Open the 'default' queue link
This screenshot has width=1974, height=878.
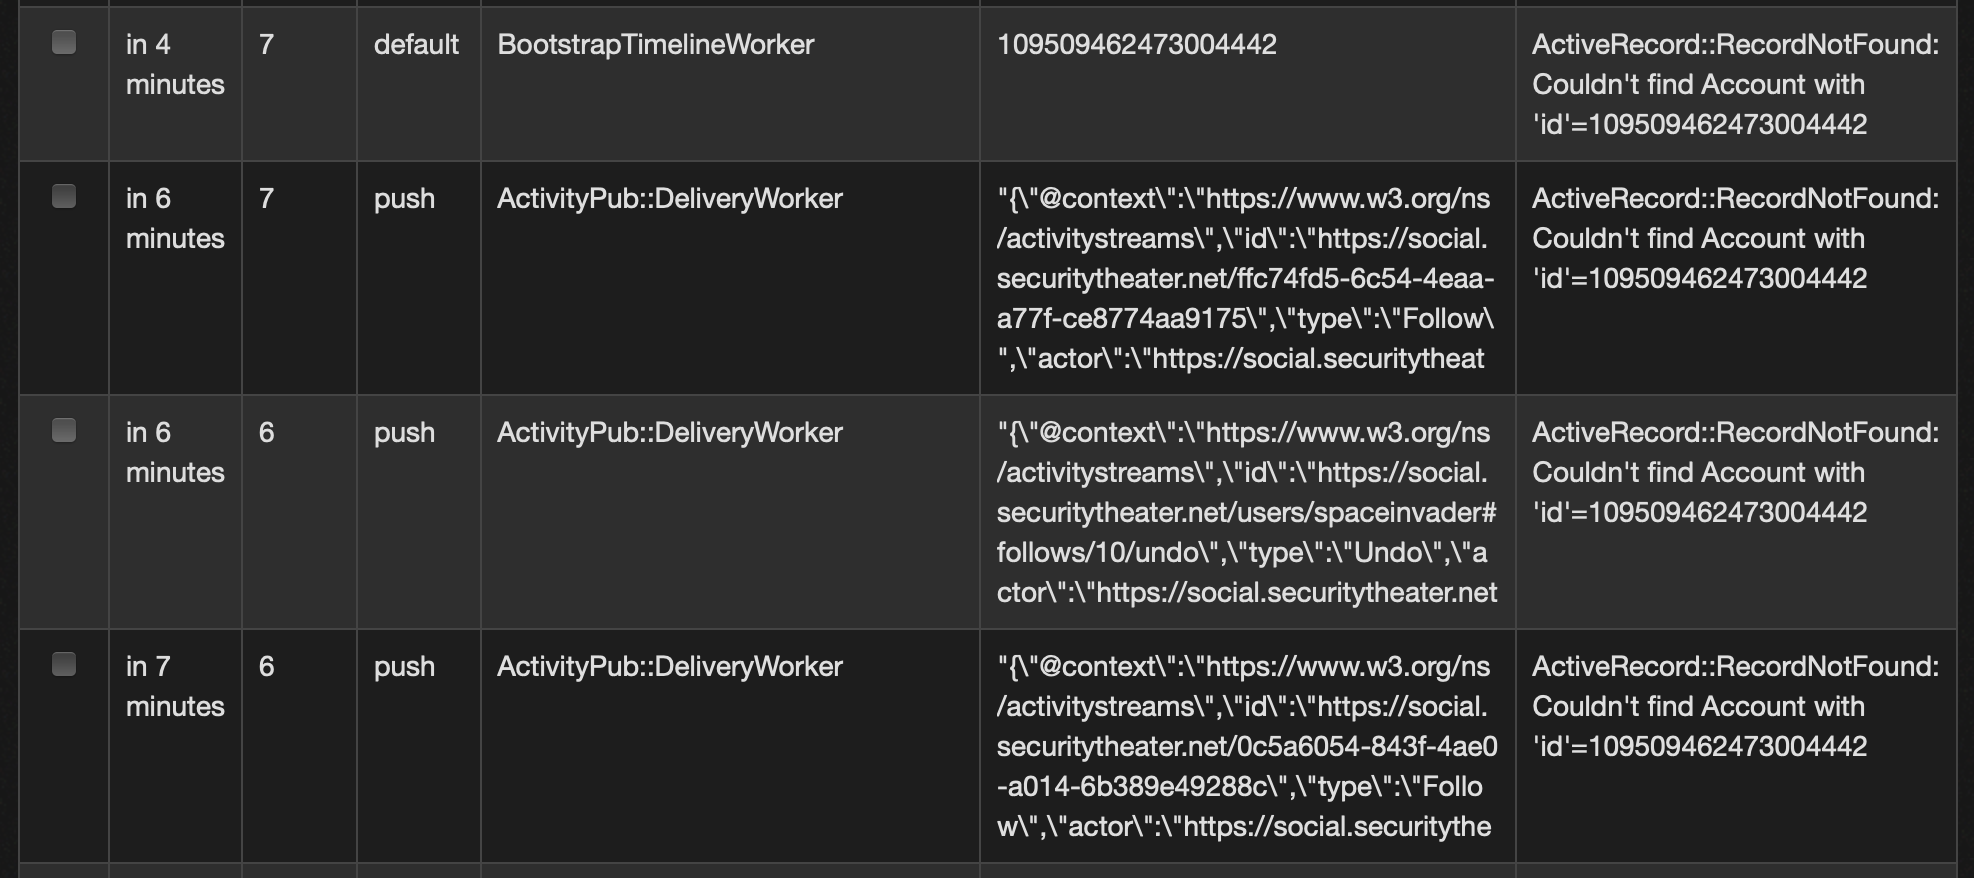coord(415,44)
